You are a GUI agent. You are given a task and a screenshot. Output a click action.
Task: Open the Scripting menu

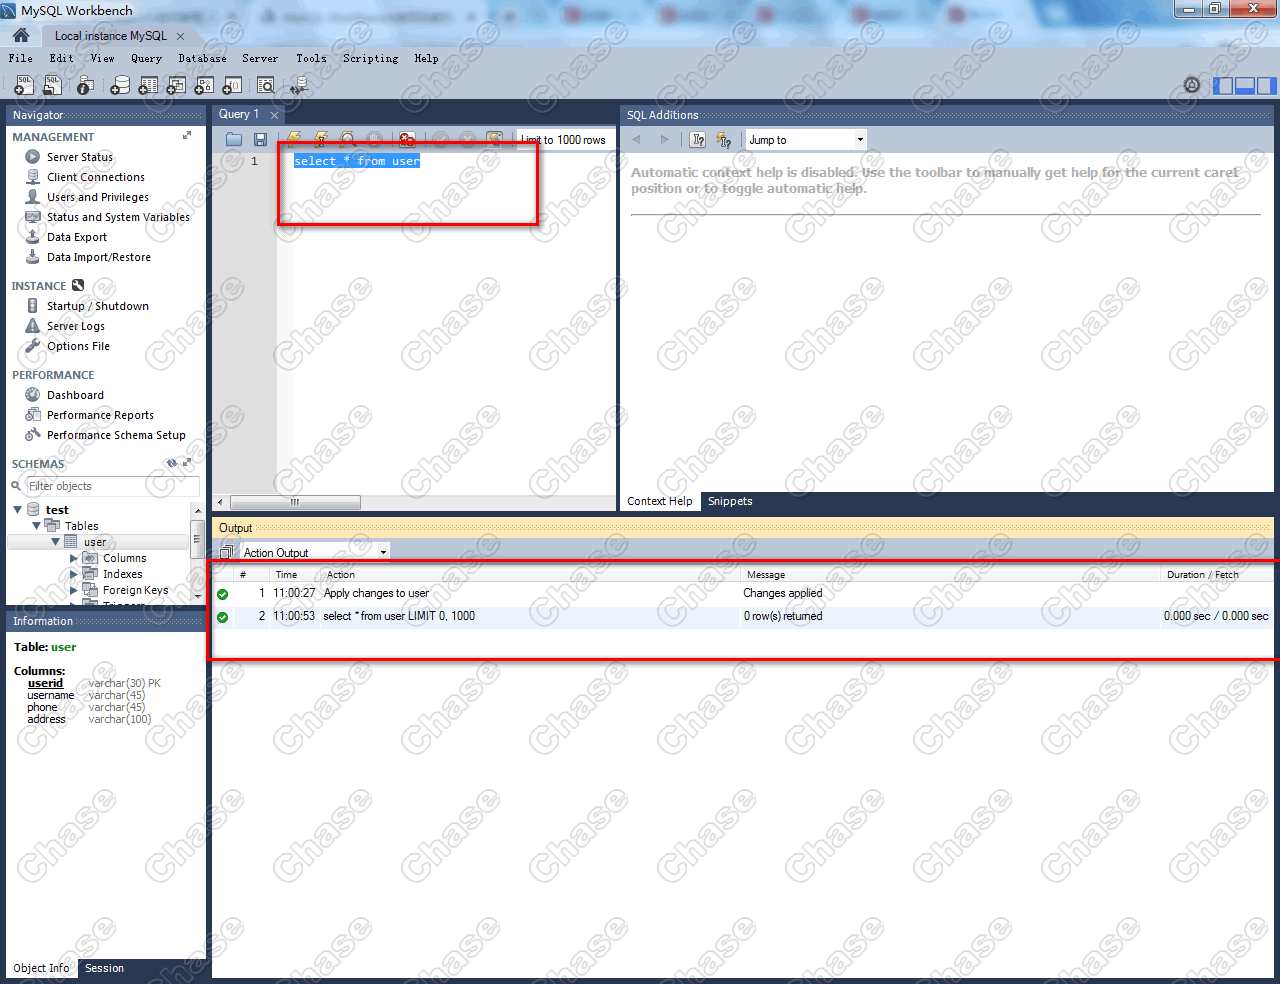click(370, 58)
